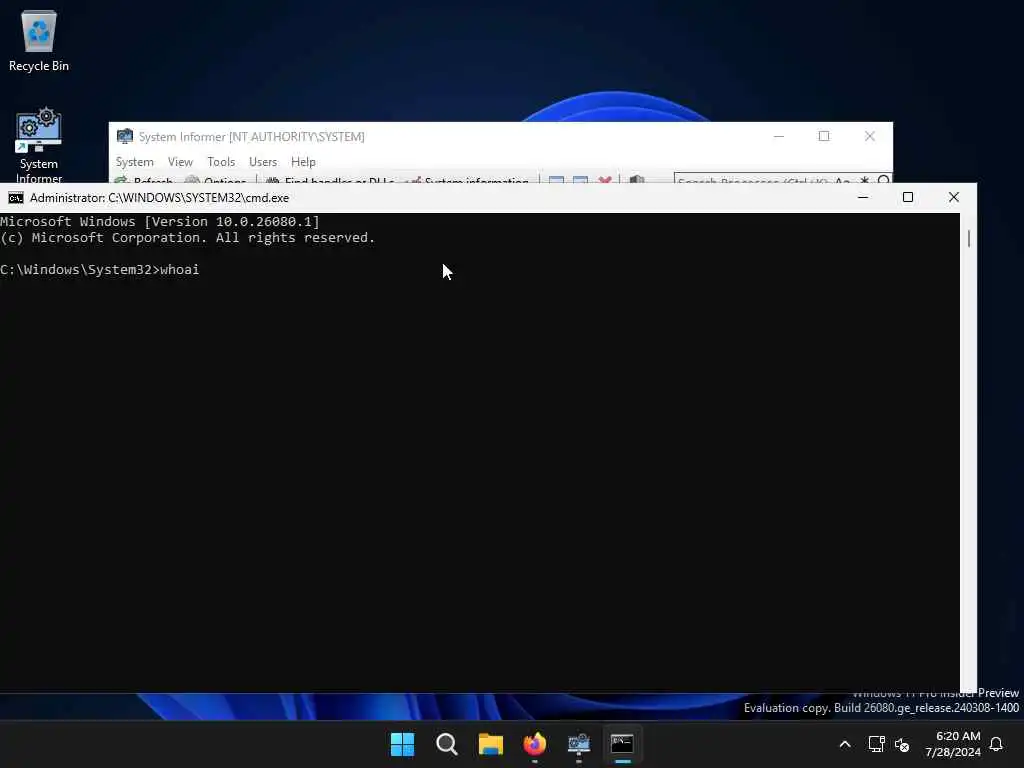The width and height of the screenshot is (1024, 768).
Task: Open the notifications bell
Action: tap(996, 744)
